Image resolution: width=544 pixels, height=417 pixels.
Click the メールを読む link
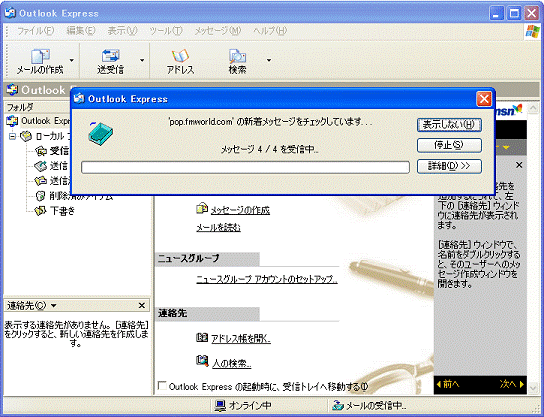(x=219, y=228)
